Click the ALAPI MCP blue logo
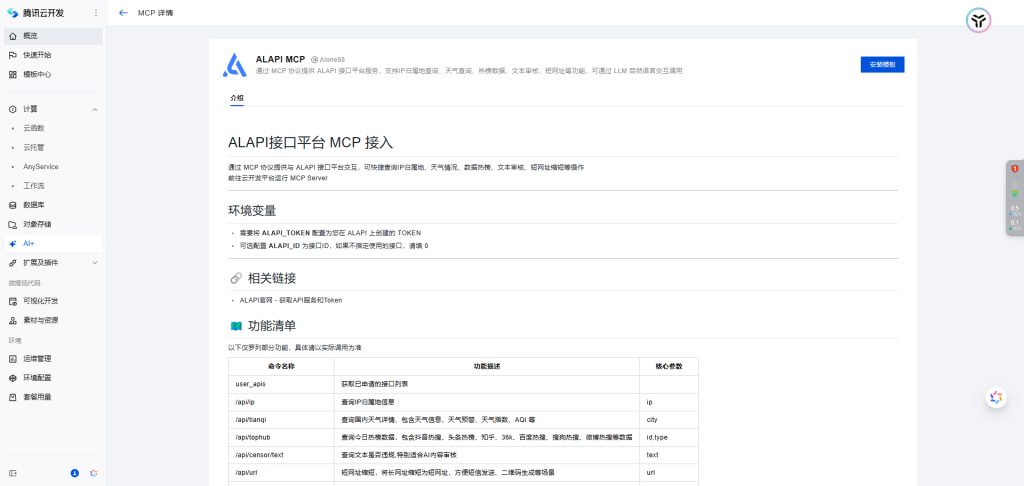The height and width of the screenshot is (486, 1024). point(234,65)
